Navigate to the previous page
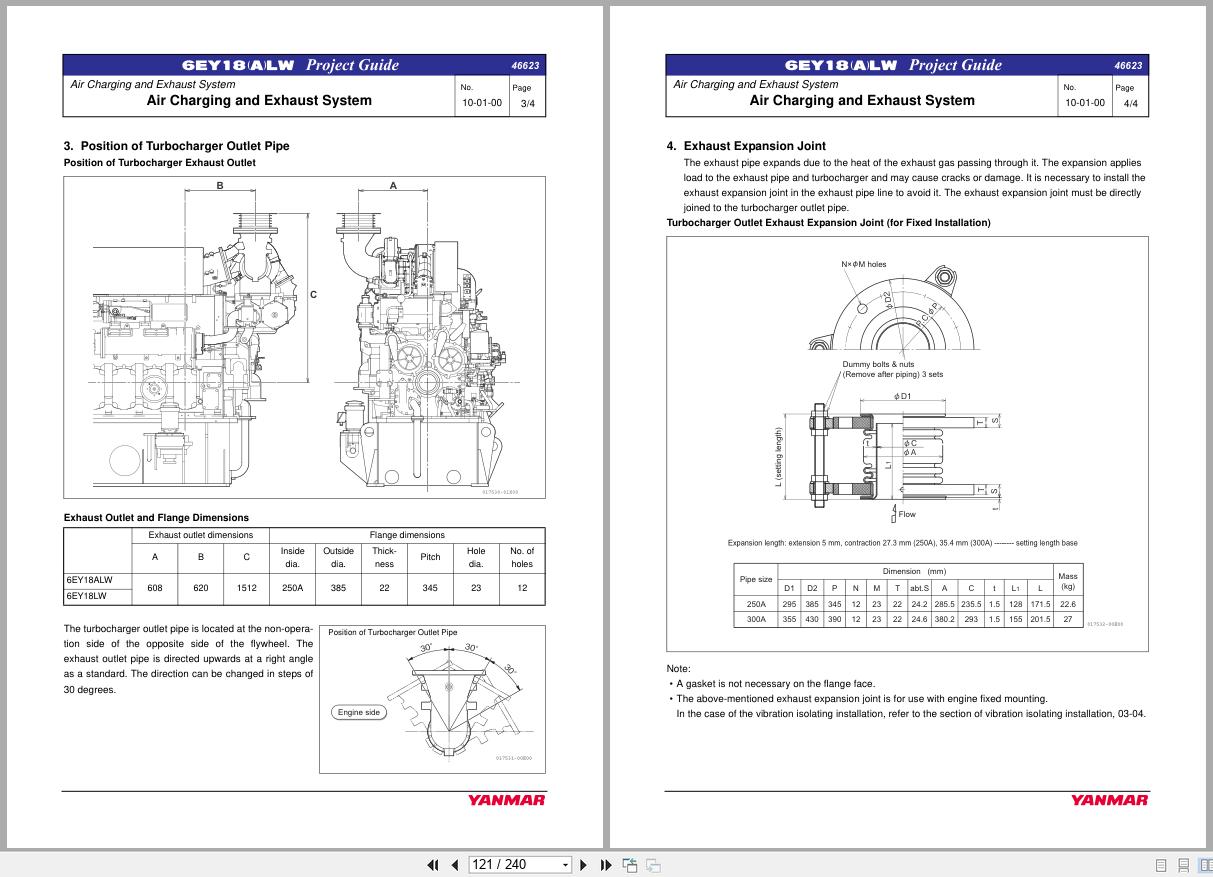The image size is (1213, 877). (455, 864)
